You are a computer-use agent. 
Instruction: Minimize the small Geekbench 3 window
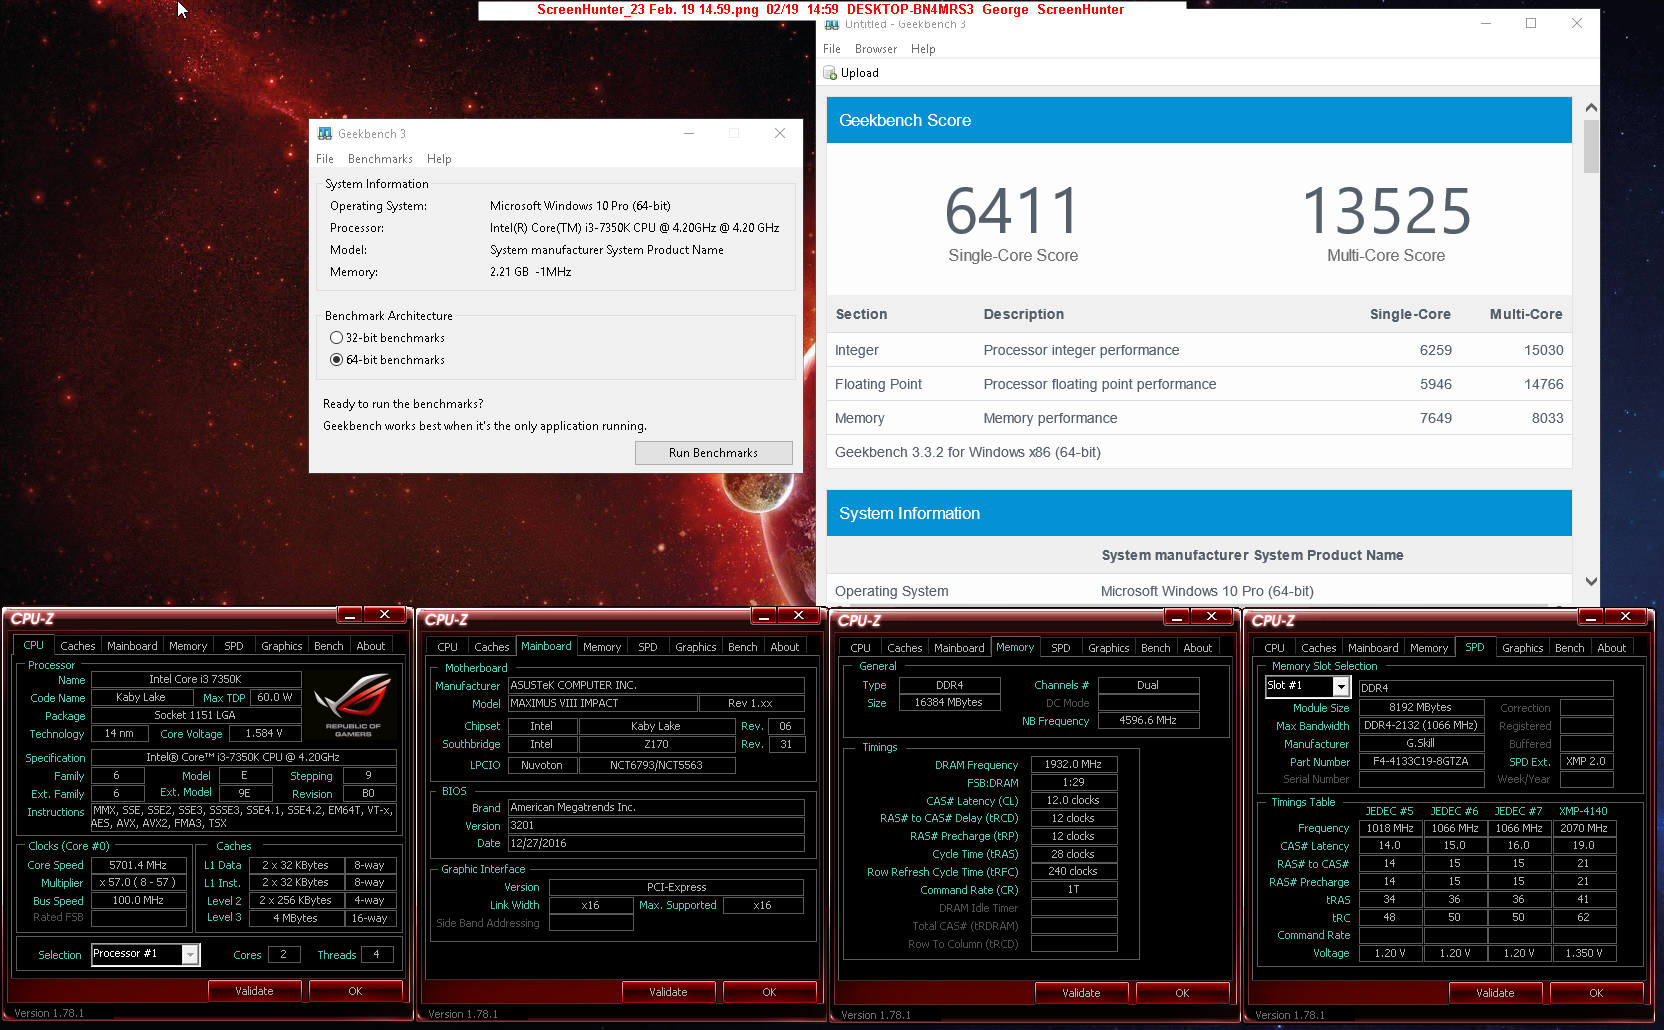tap(689, 133)
